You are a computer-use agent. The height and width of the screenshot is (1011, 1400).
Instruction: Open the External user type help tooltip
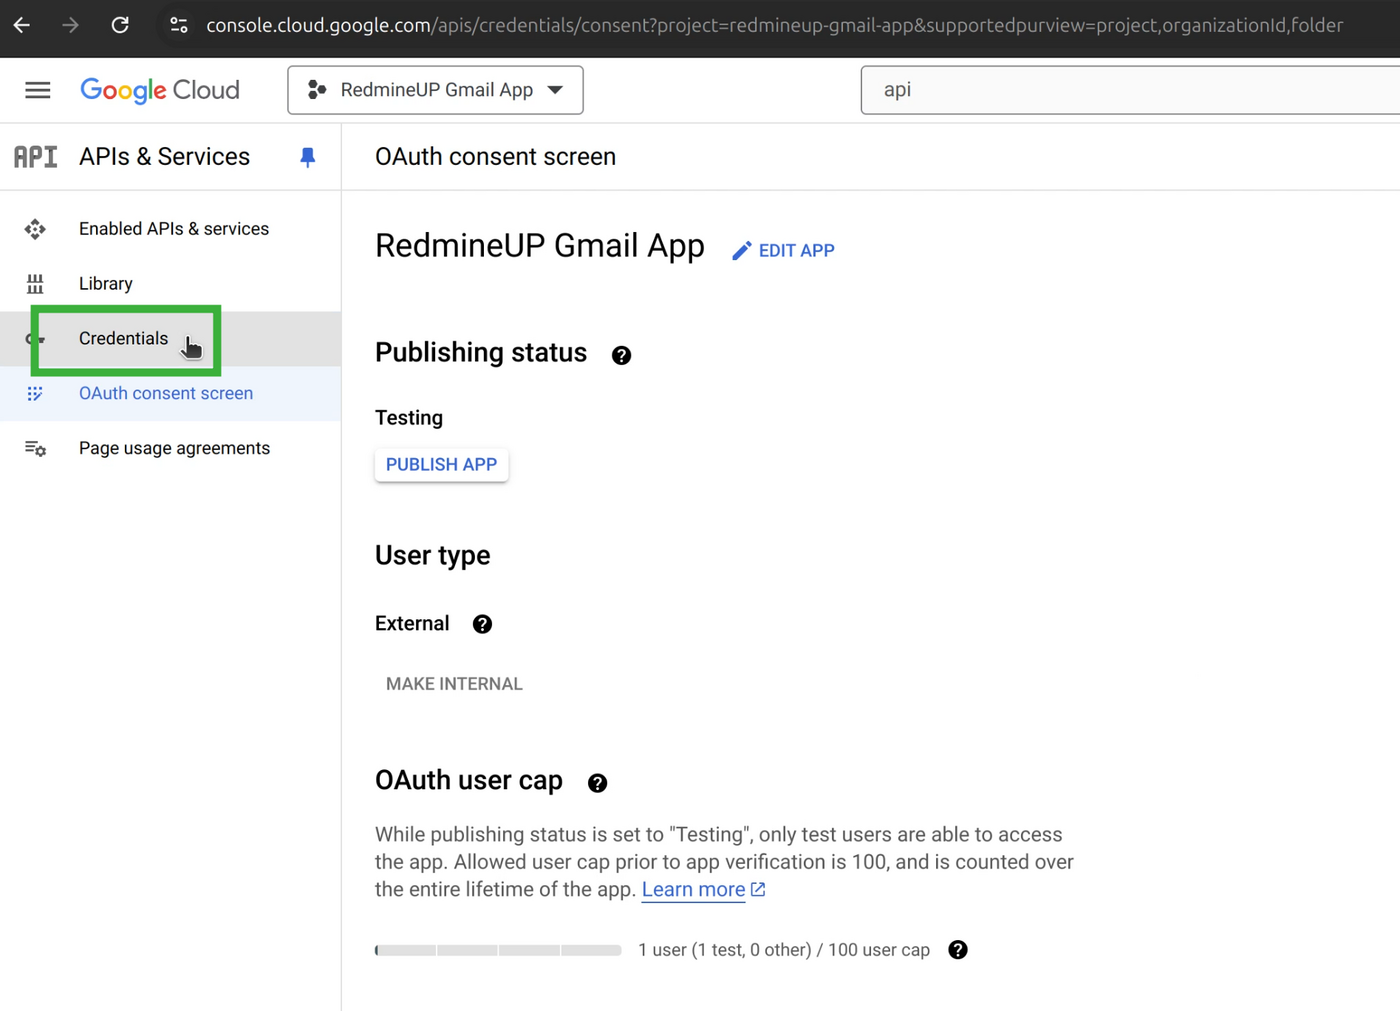coord(482,623)
